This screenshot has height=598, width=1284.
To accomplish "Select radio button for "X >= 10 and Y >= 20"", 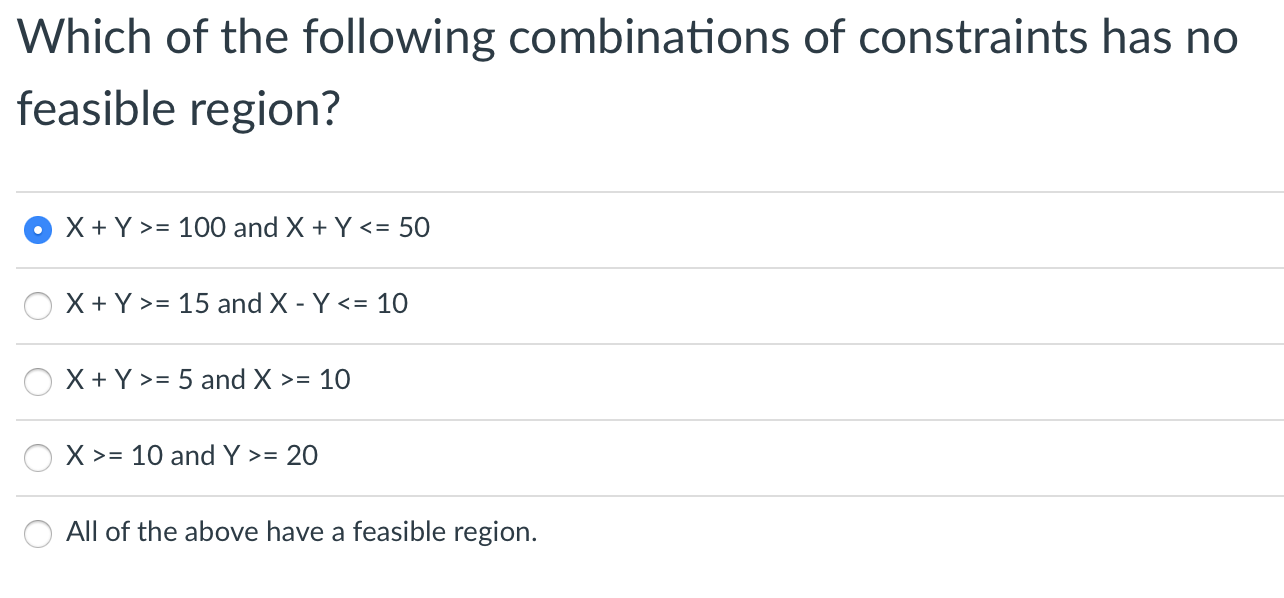I will click(x=37, y=458).
